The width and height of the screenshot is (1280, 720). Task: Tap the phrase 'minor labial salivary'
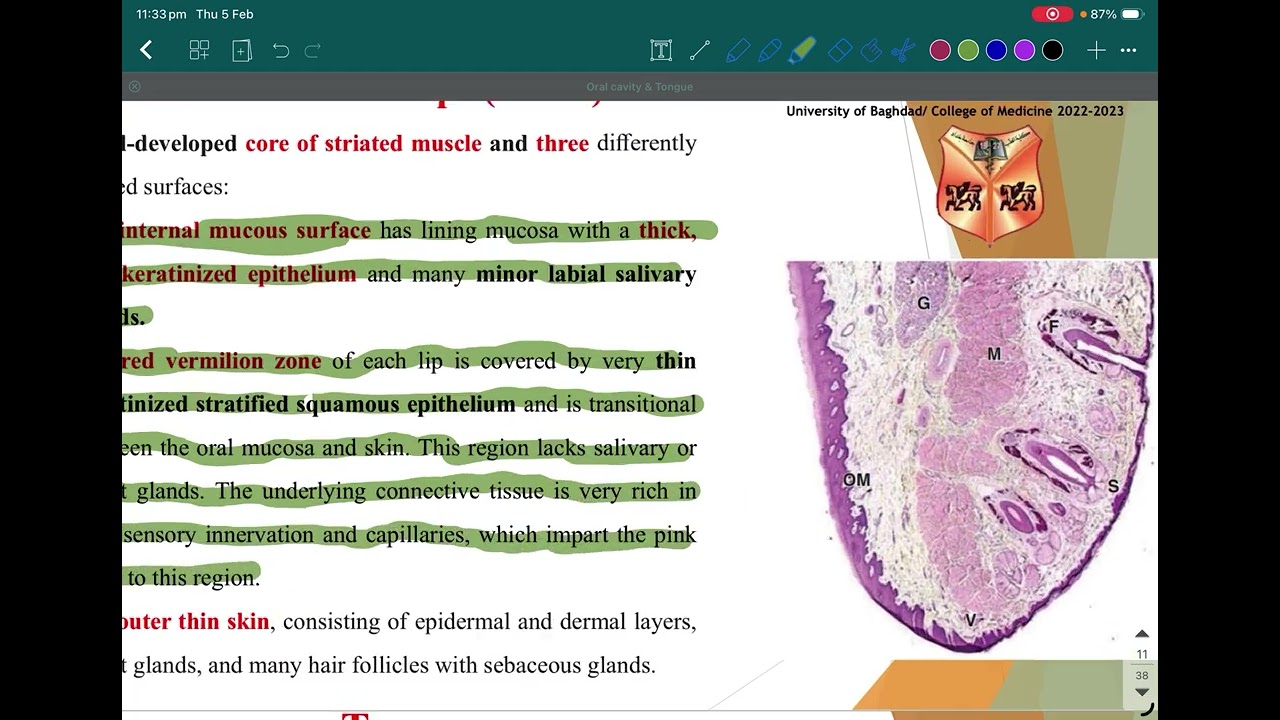[x=586, y=274]
